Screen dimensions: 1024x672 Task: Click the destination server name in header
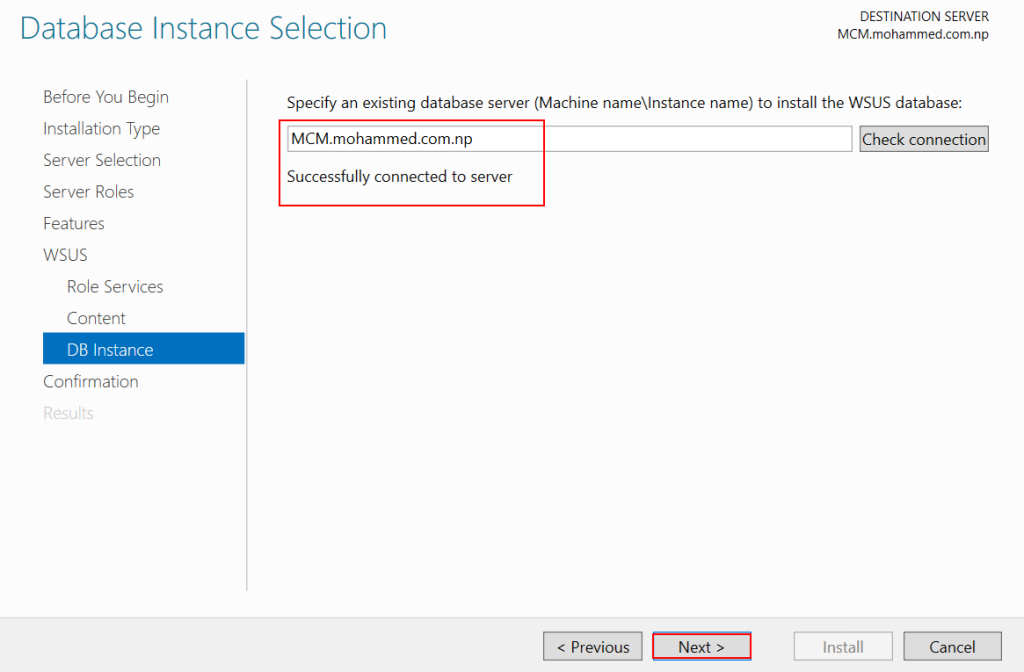912,33
